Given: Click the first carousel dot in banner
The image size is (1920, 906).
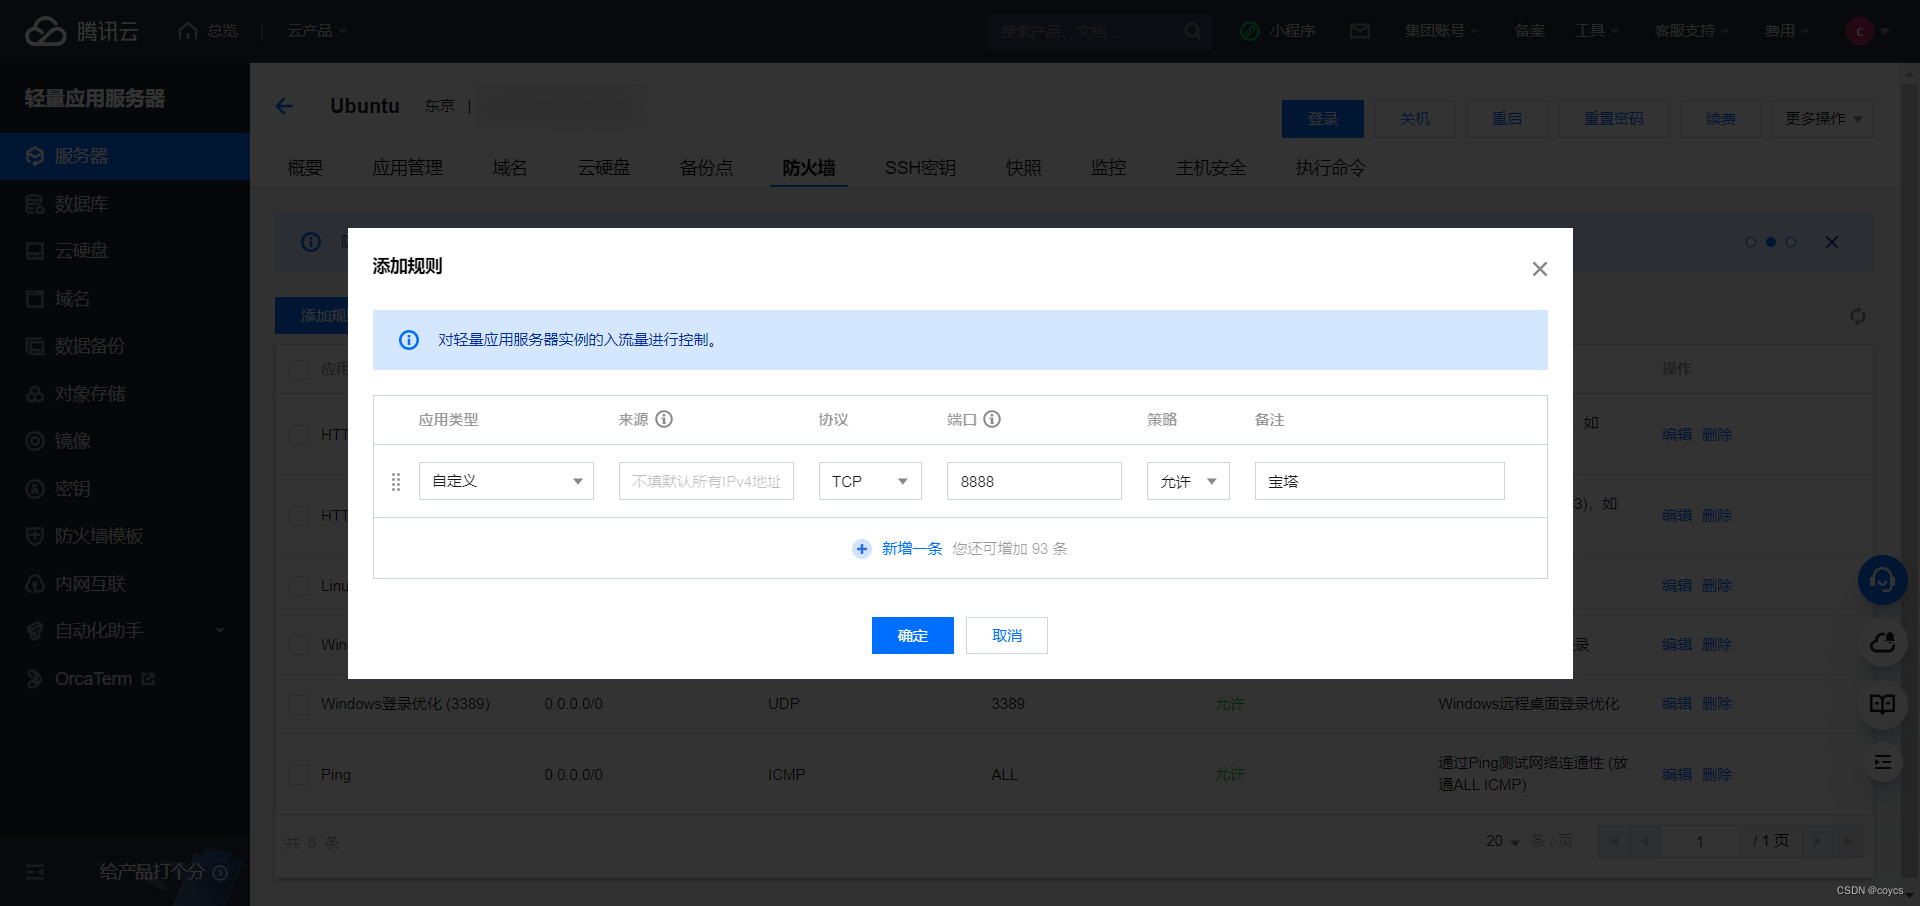Looking at the screenshot, I should (1751, 242).
